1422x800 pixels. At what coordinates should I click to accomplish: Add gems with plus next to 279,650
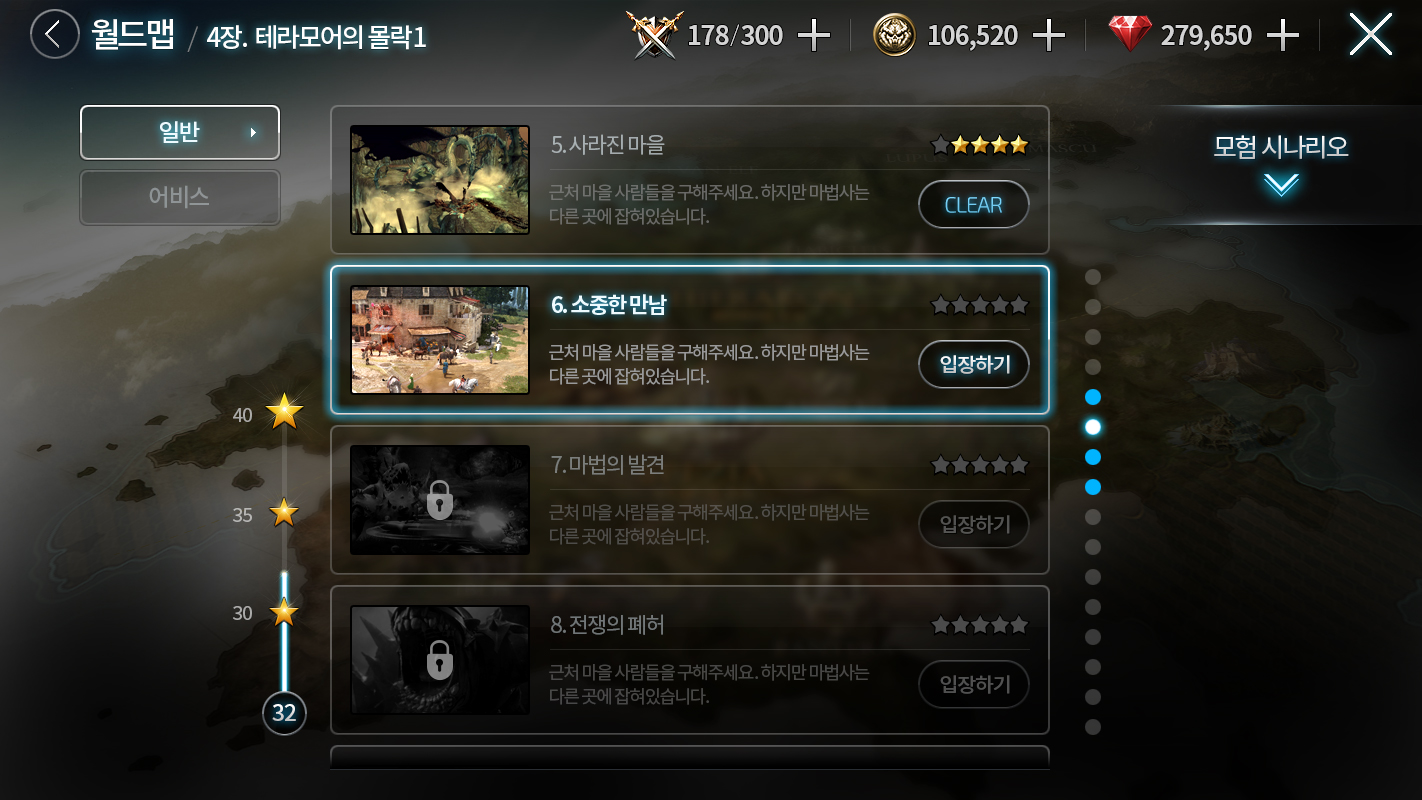pyautogui.click(x=1282, y=36)
